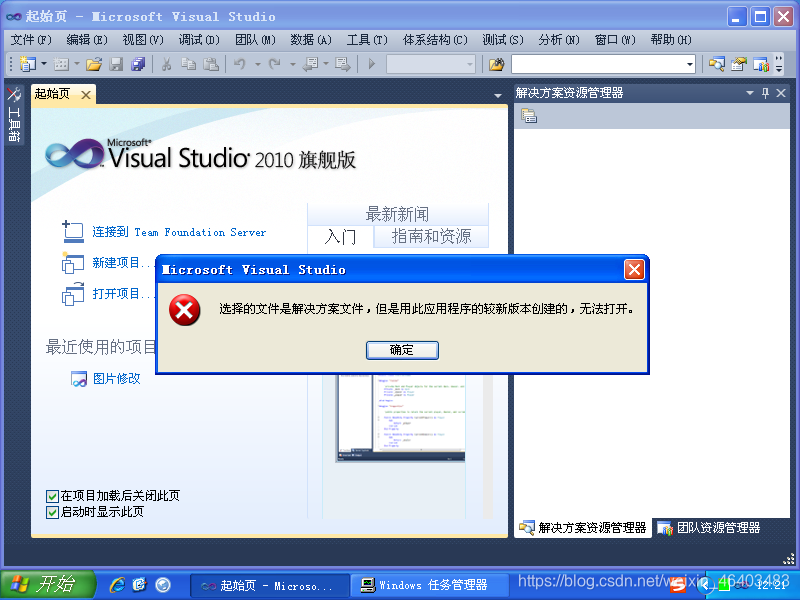Open the 体系结构(C) menu
The width and height of the screenshot is (800, 600).
[435, 39]
